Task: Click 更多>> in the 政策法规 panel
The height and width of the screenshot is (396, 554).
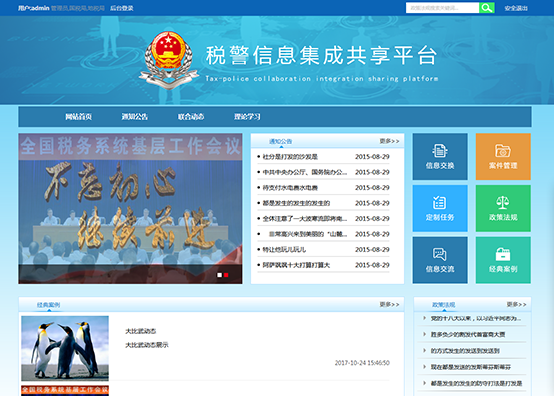Action: pyautogui.click(x=517, y=305)
